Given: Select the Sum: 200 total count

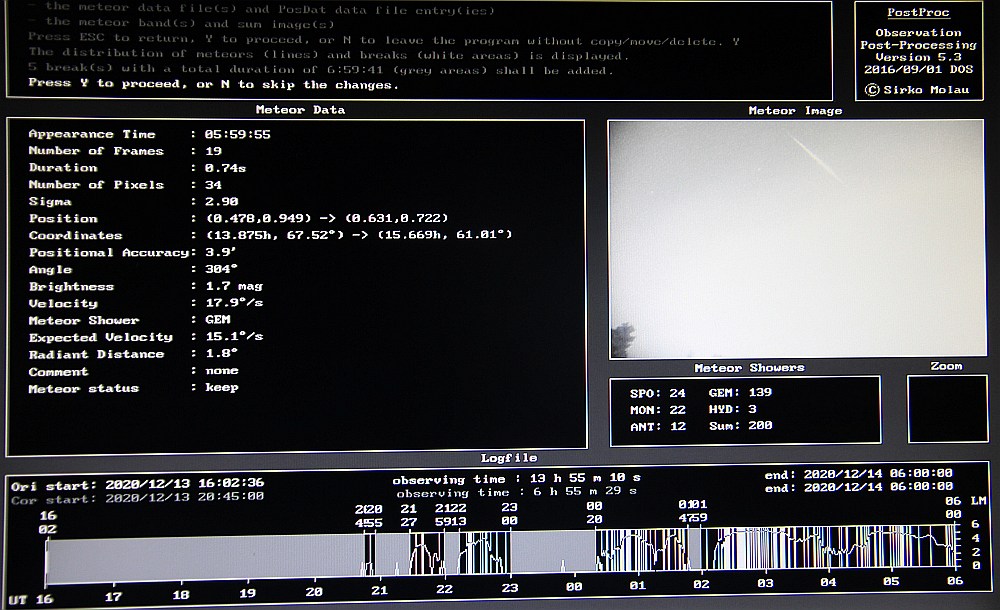Looking at the screenshot, I should (740, 426).
